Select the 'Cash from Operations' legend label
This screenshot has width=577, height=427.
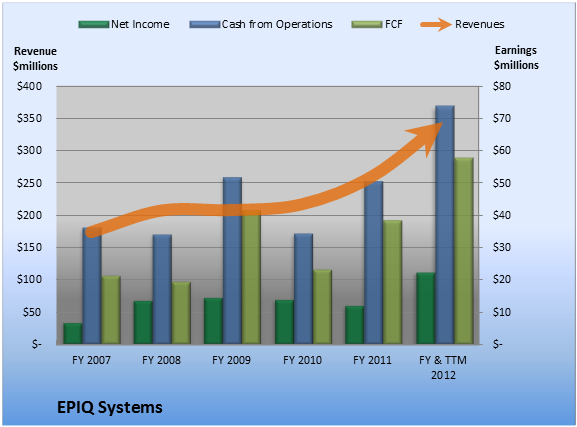click(277, 24)
